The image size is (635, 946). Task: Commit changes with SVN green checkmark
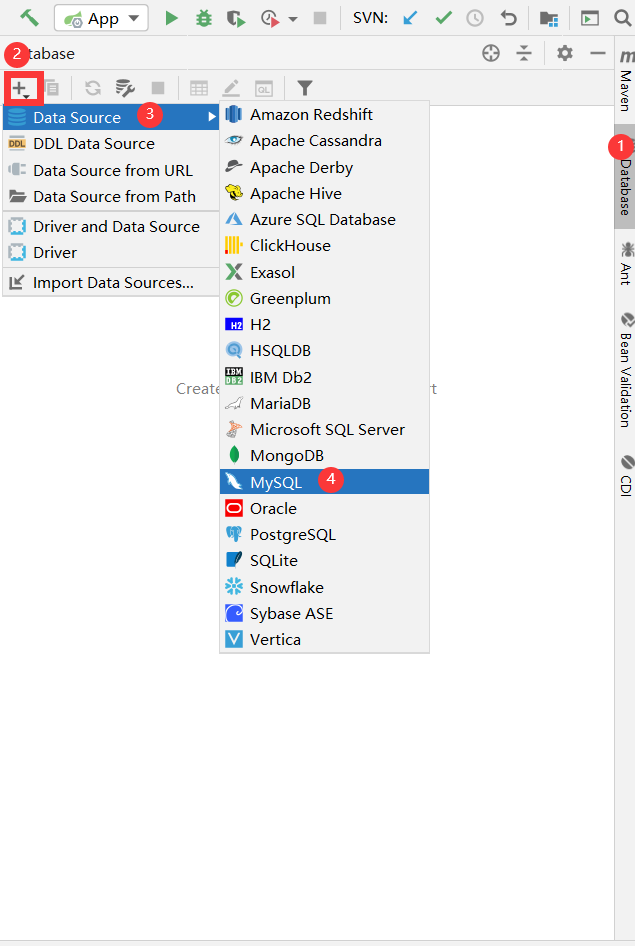(443, 18)
